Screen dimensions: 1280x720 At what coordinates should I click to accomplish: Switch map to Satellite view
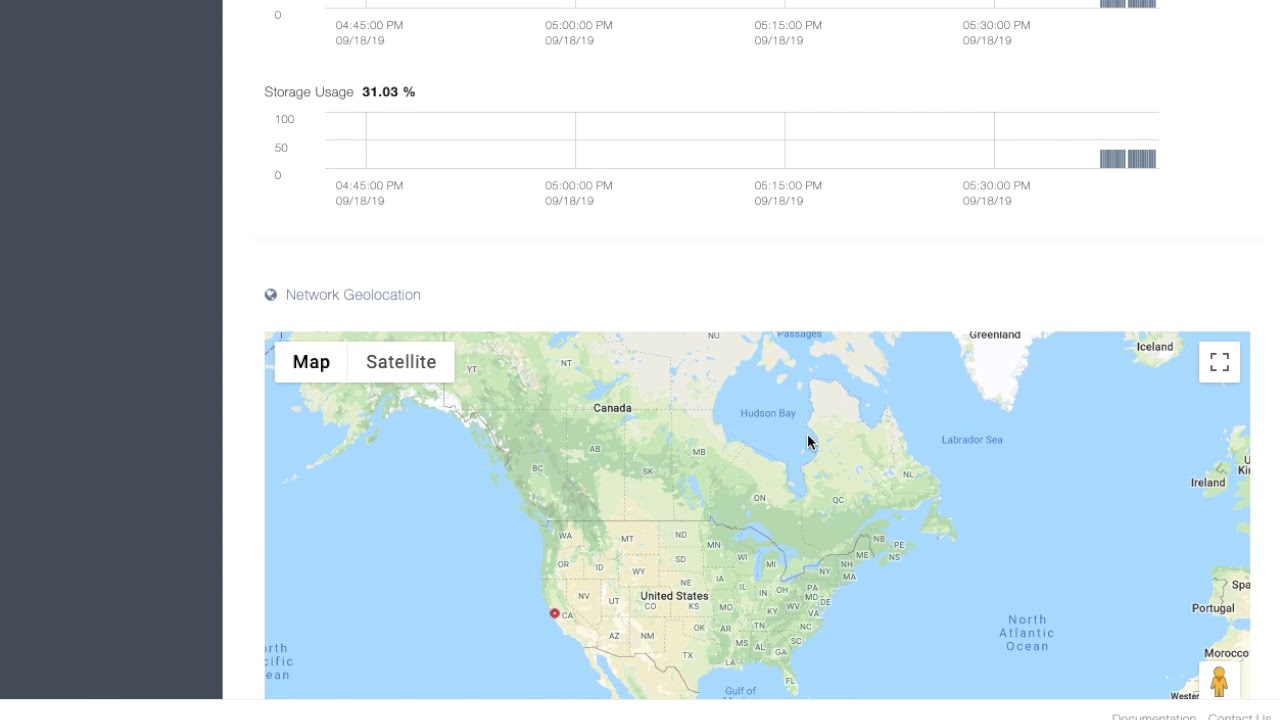pos(401,362)
